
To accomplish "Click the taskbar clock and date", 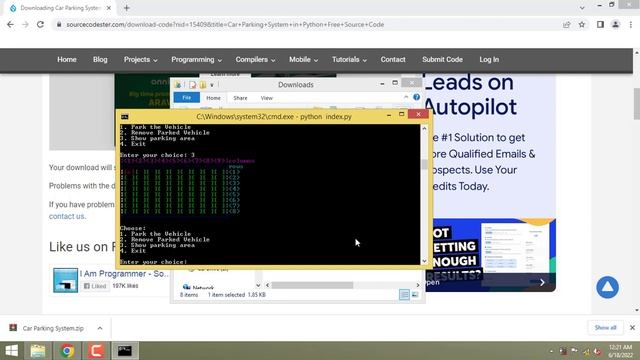I will pyautogui.click(x=620, y=351).
